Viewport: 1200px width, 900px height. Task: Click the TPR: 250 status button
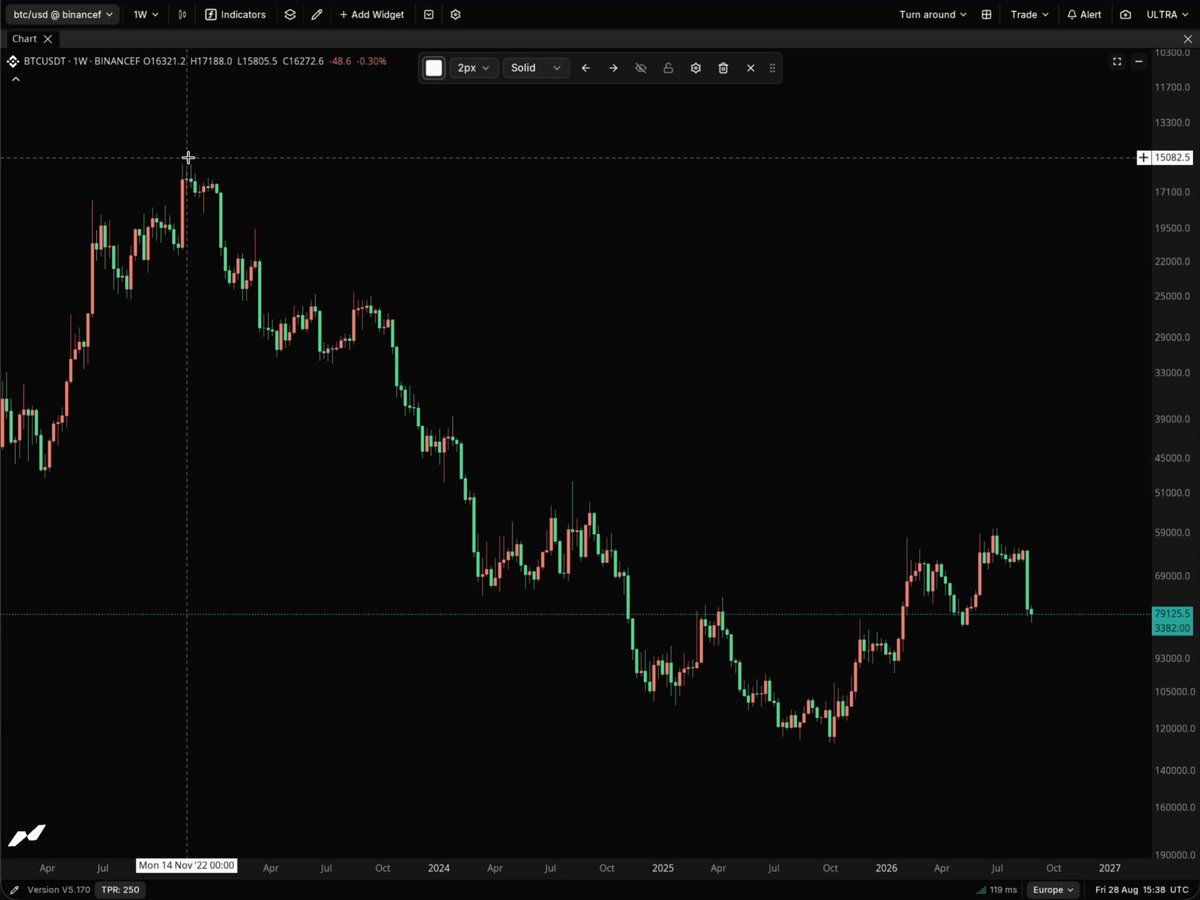coord(119,890)
